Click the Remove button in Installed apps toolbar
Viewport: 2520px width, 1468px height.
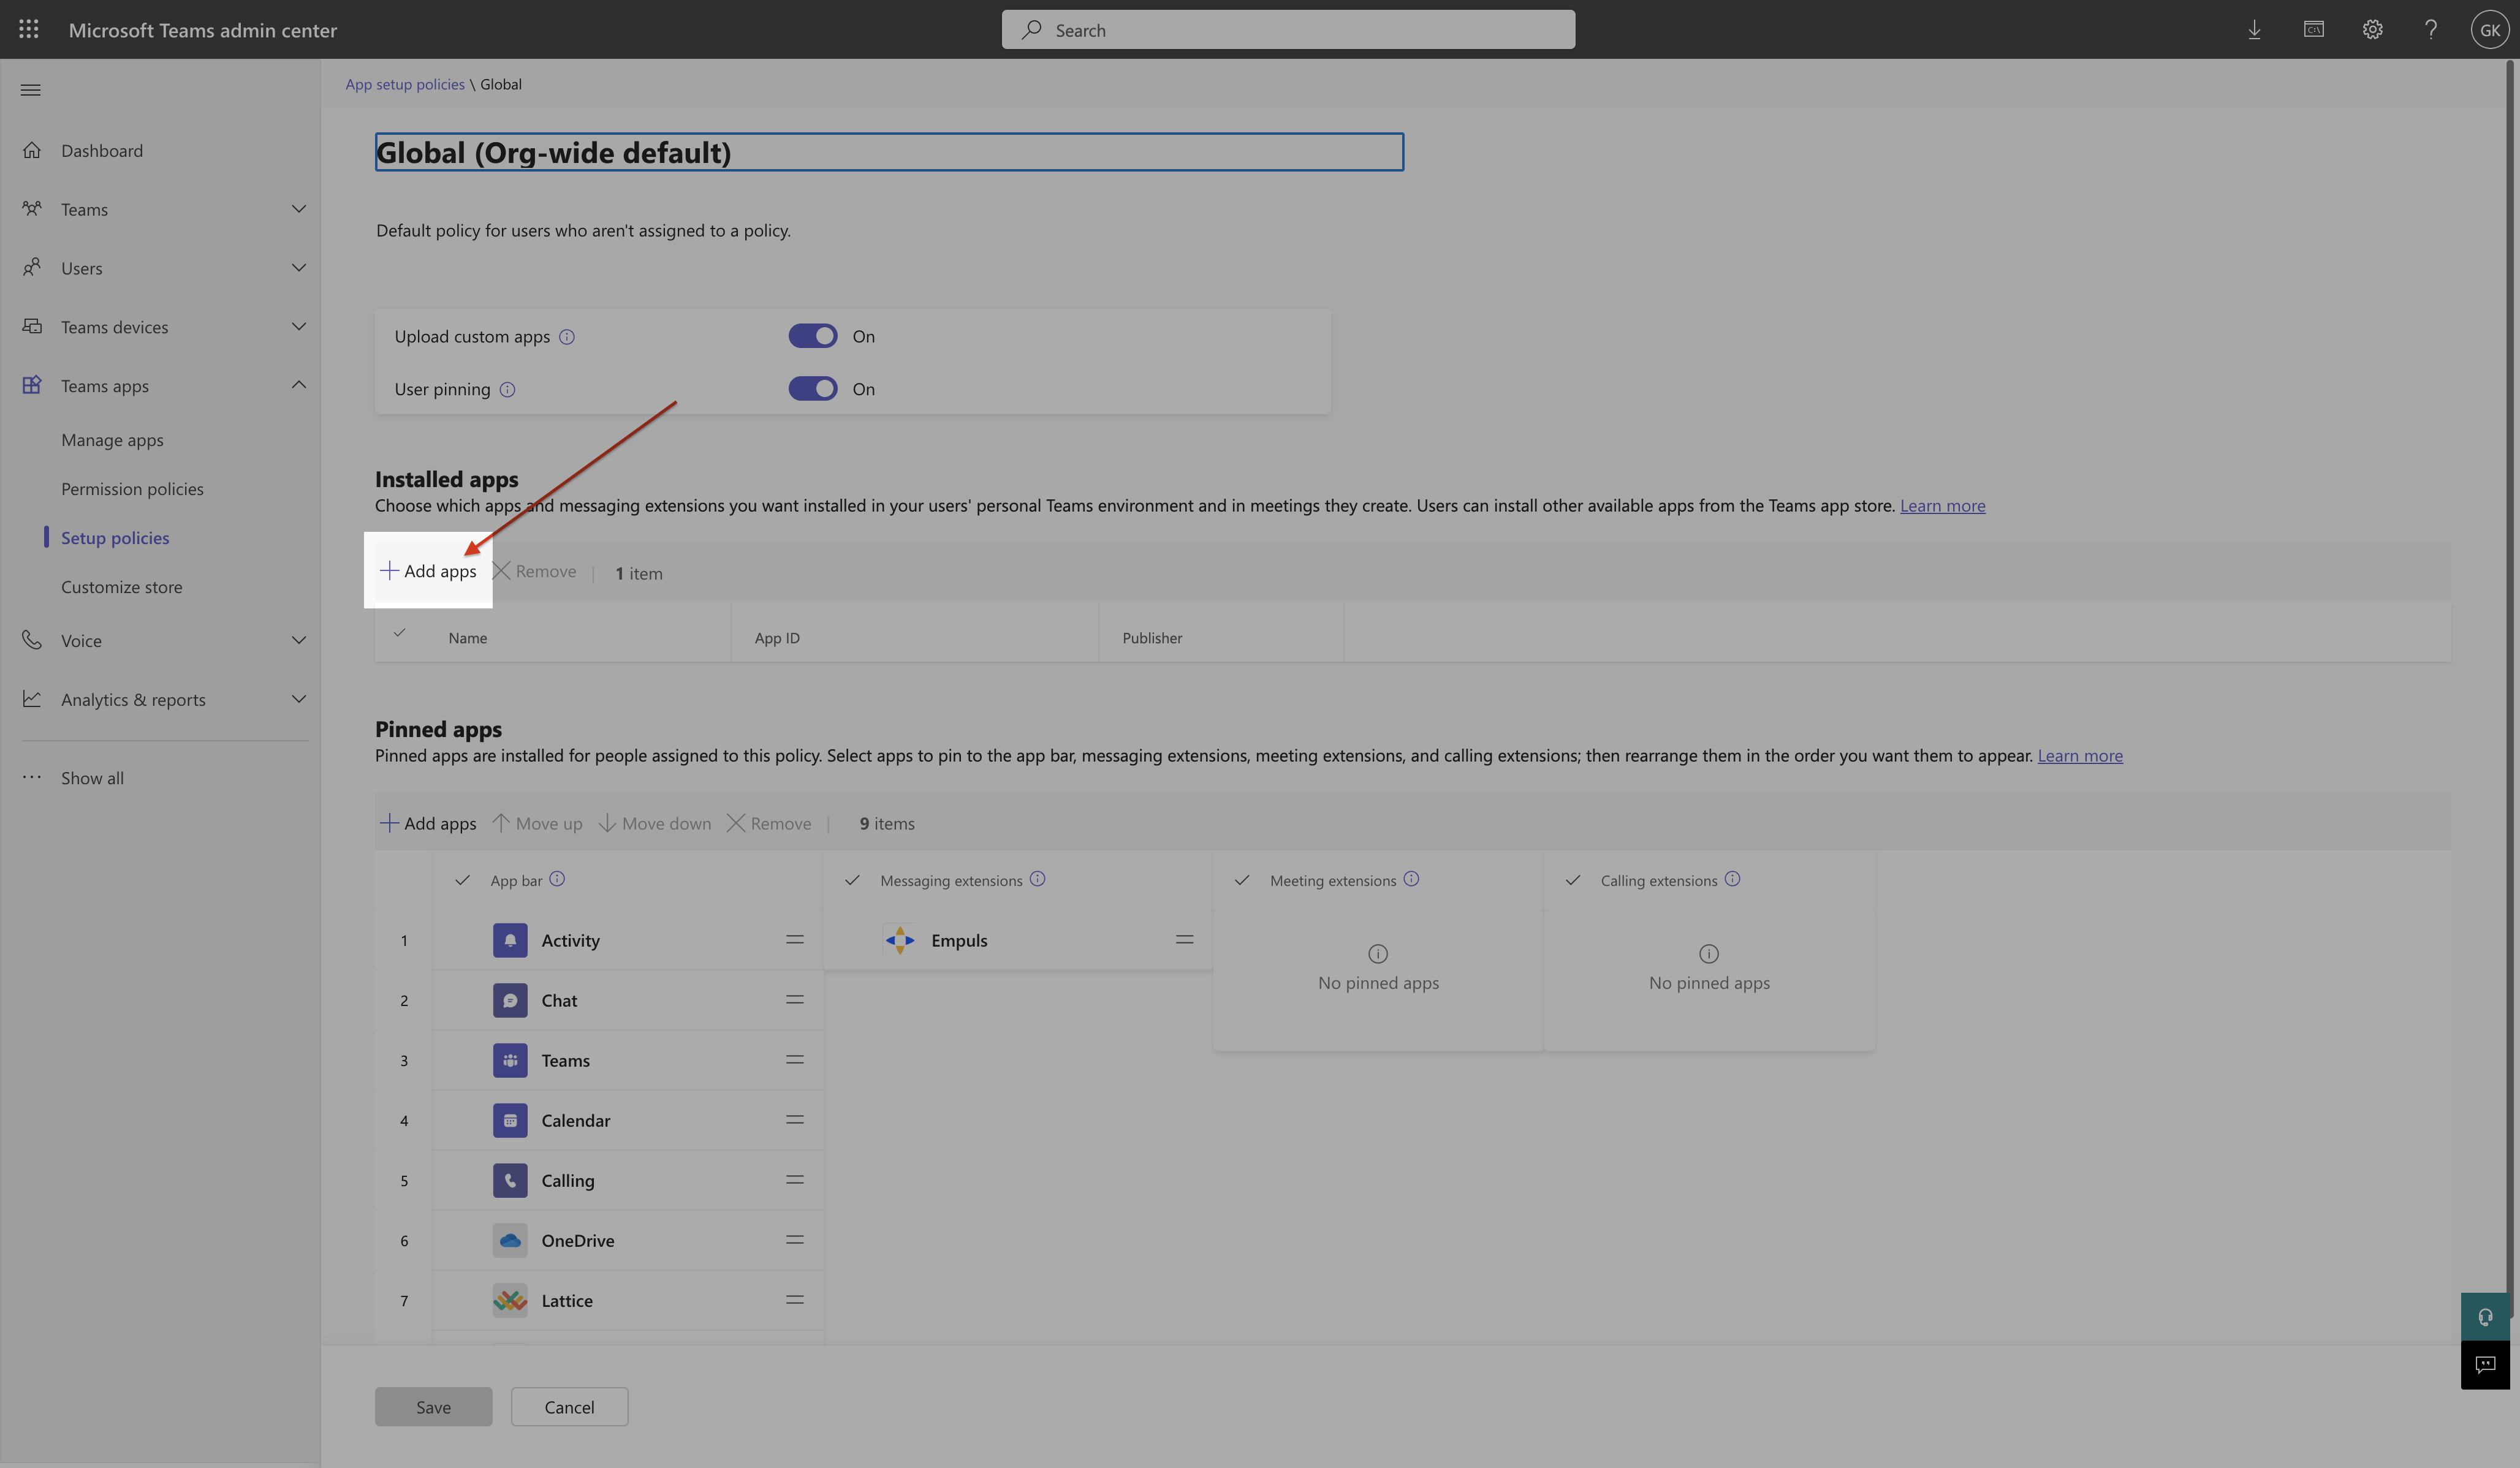pyautogui.click(x=534, y=571)
